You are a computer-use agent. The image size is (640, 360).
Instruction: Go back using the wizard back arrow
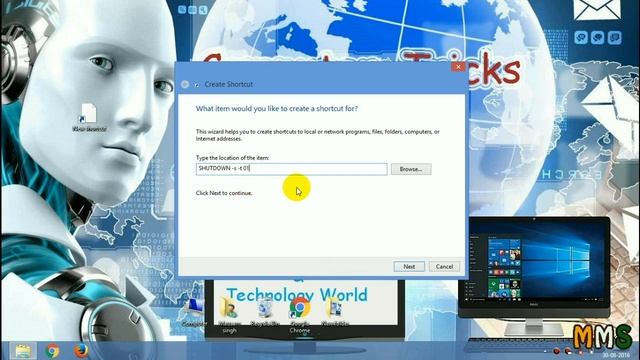(185, 84)
